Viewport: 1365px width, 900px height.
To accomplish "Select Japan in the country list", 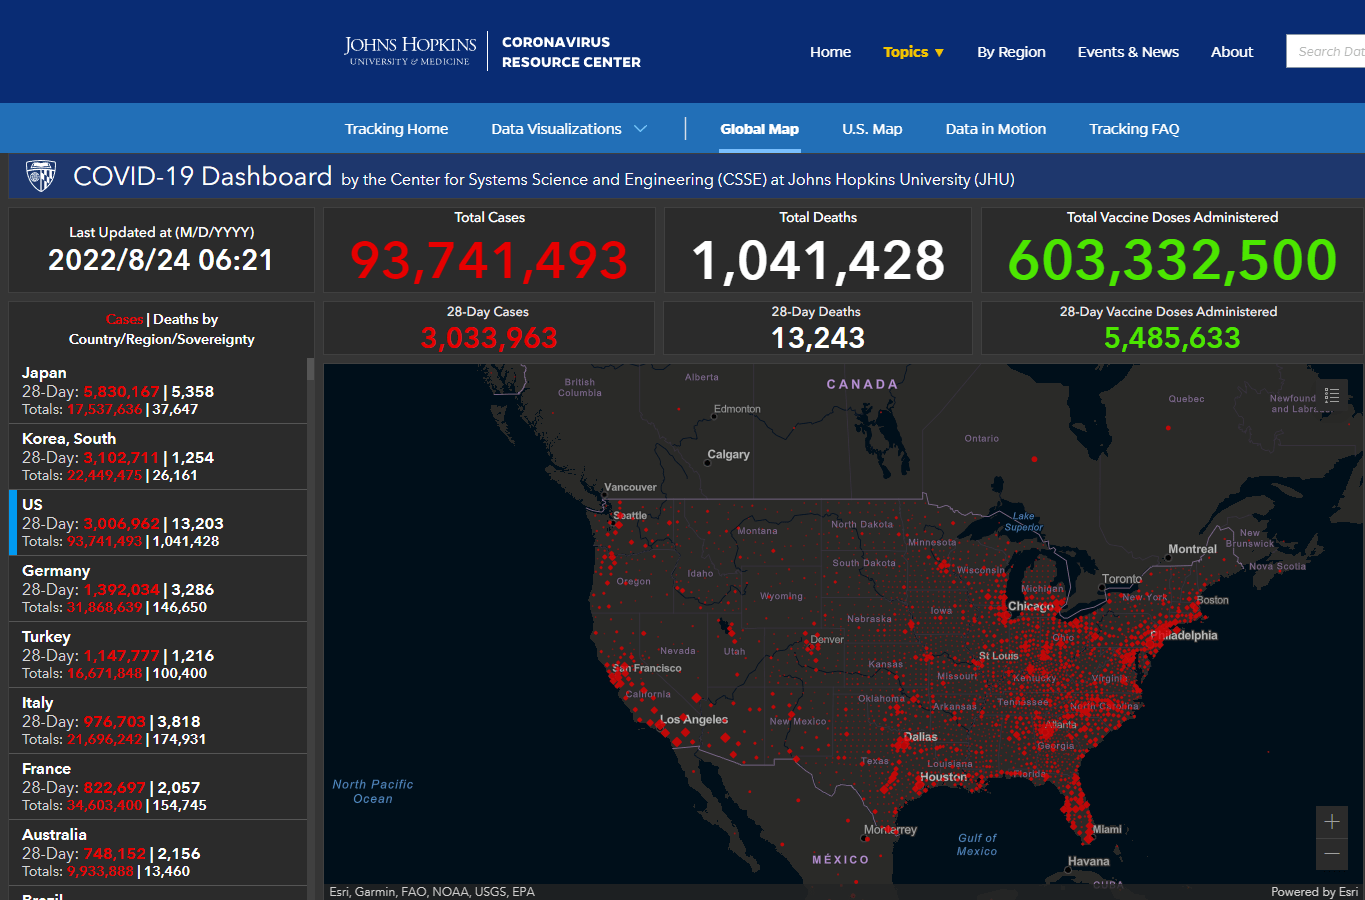I will coord(158,391).
